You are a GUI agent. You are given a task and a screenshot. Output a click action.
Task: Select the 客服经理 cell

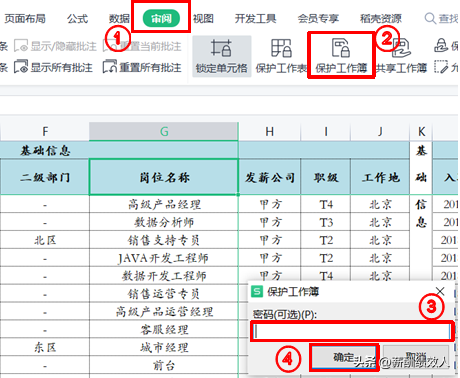164,330
